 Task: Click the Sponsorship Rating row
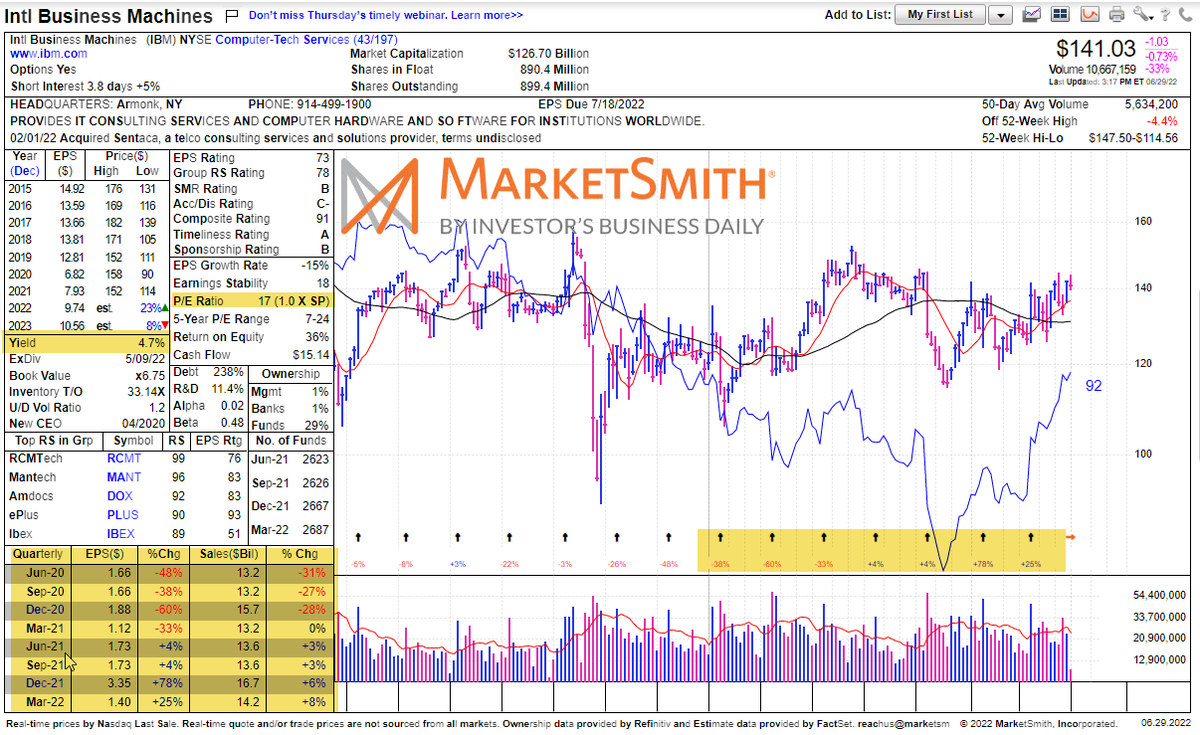point(252,249)
